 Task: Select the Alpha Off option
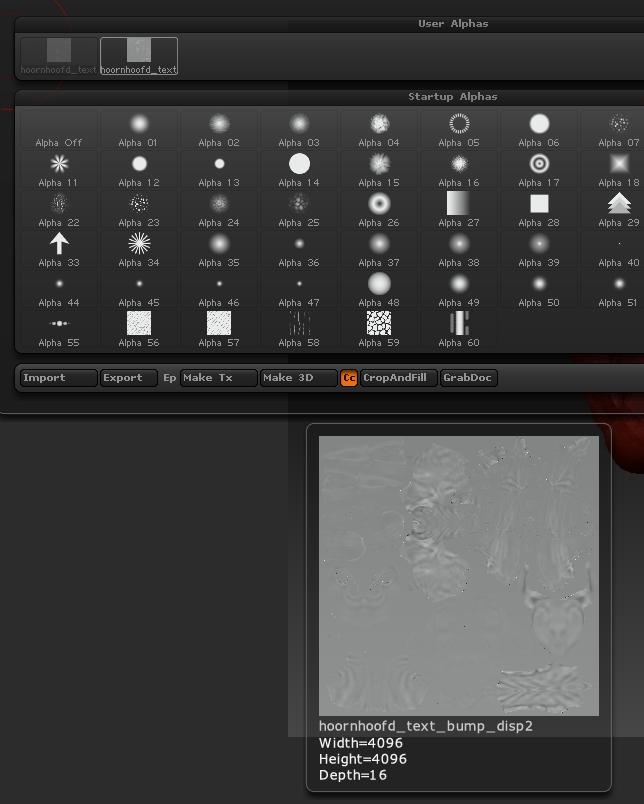pyautogui.click(x=59, y=130)
